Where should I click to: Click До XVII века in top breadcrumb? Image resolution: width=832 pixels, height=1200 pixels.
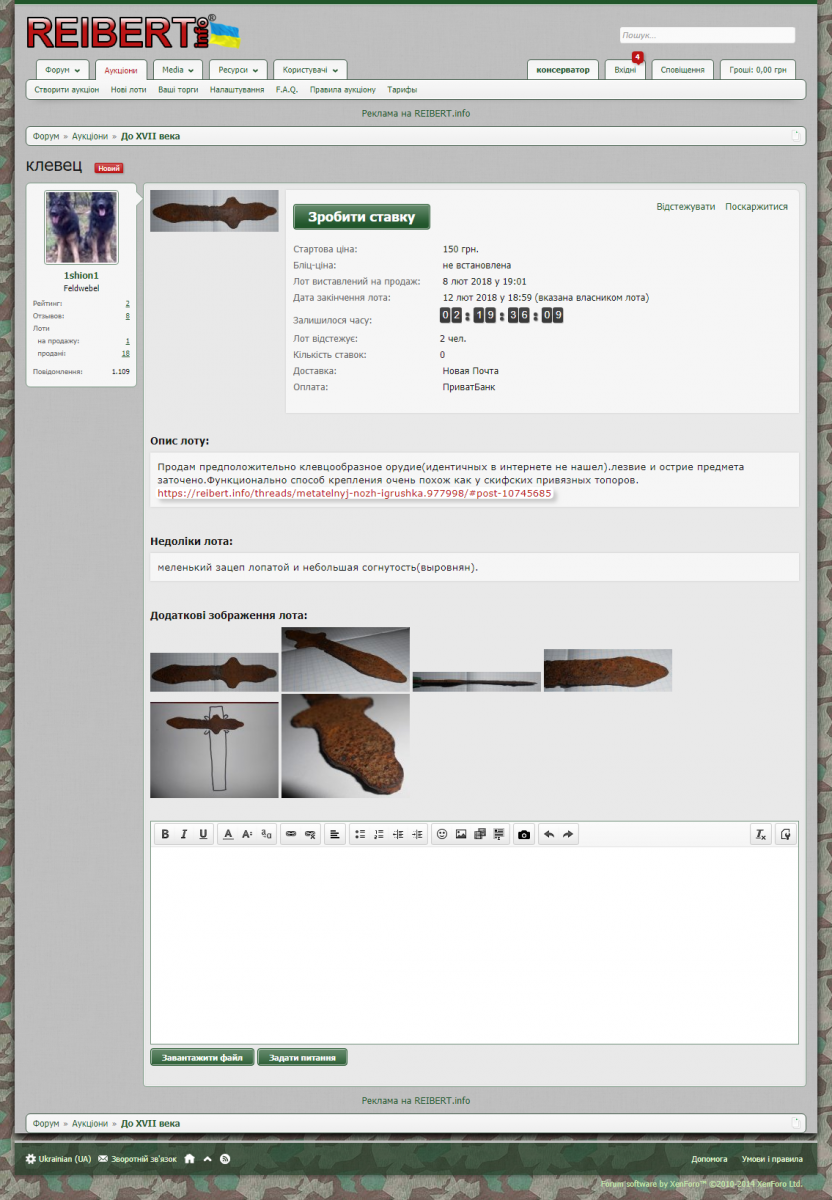[151, 136]
